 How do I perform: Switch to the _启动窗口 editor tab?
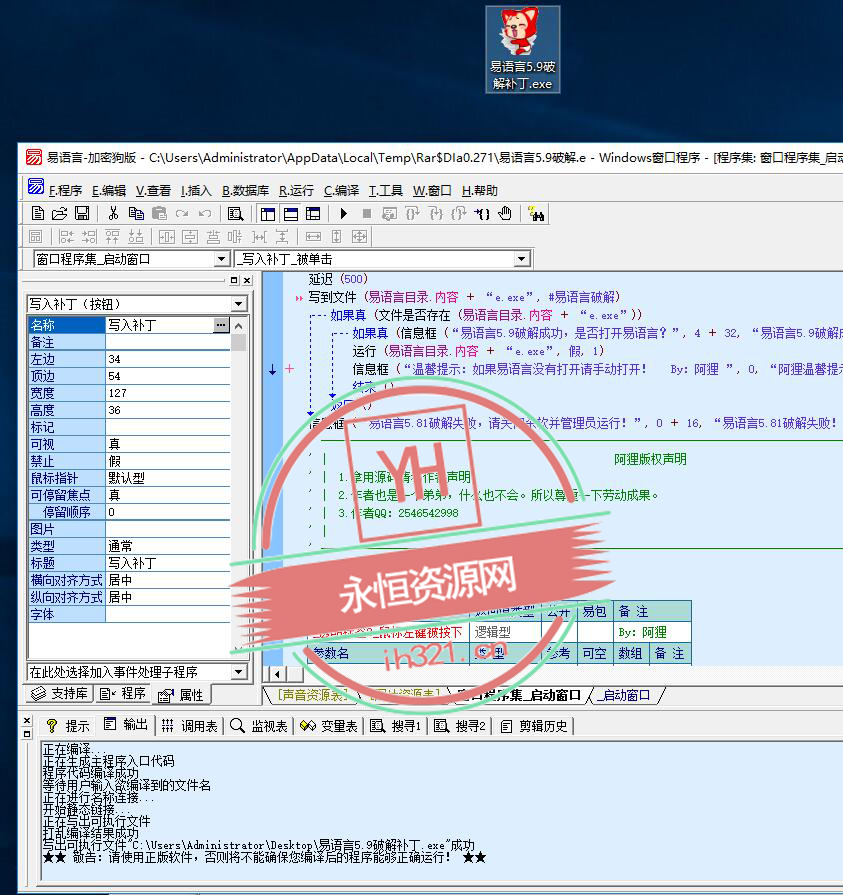626,695
